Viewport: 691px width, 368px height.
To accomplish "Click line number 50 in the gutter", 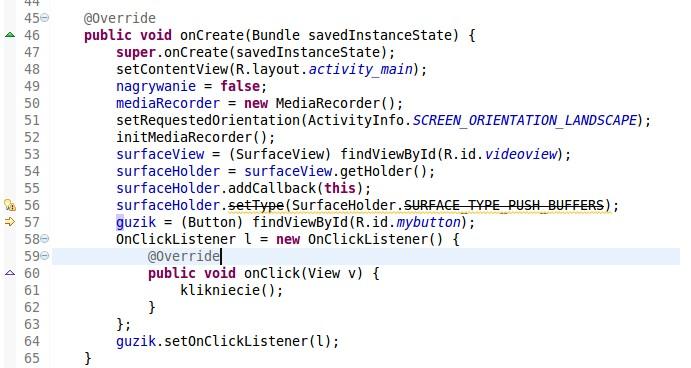I will point(32,104).
